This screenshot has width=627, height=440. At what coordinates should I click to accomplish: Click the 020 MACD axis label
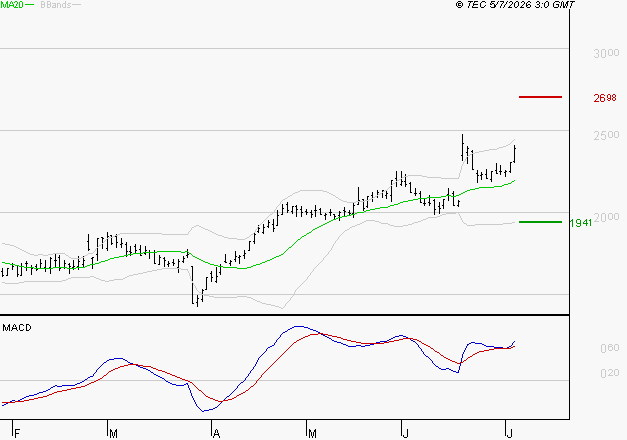610,373
